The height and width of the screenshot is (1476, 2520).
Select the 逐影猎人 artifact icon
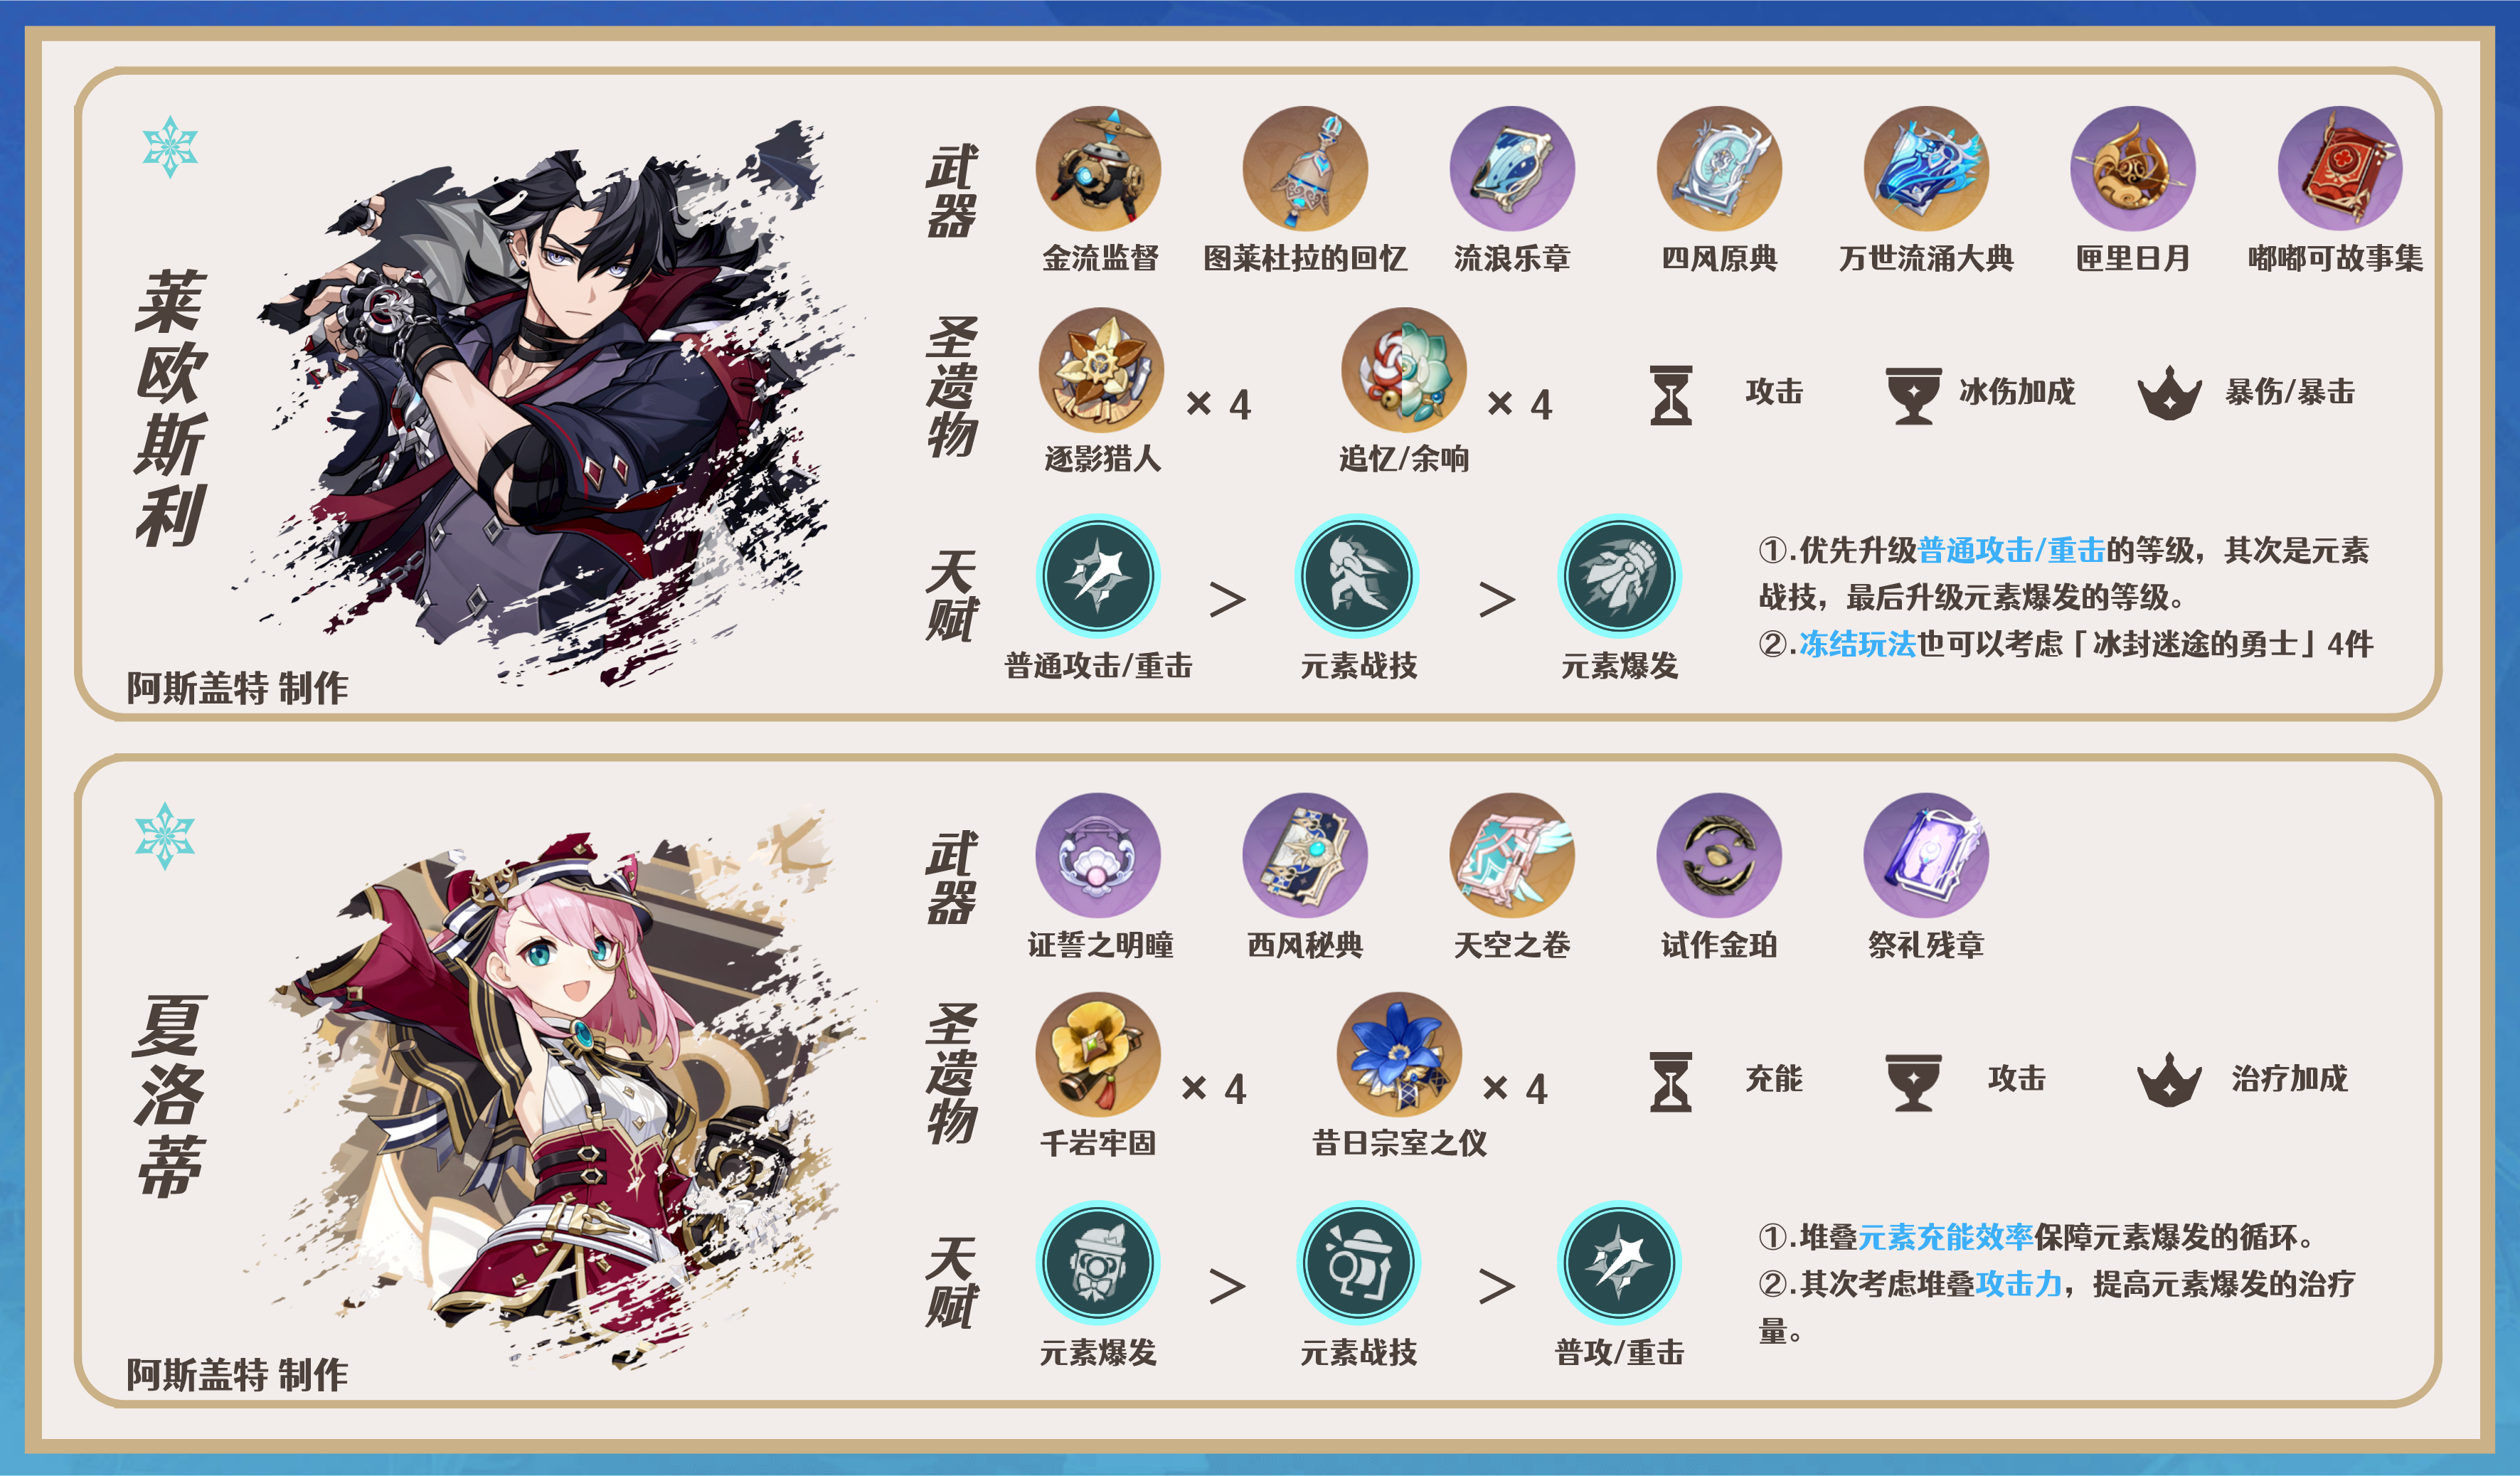click(x=1101, y=370)
